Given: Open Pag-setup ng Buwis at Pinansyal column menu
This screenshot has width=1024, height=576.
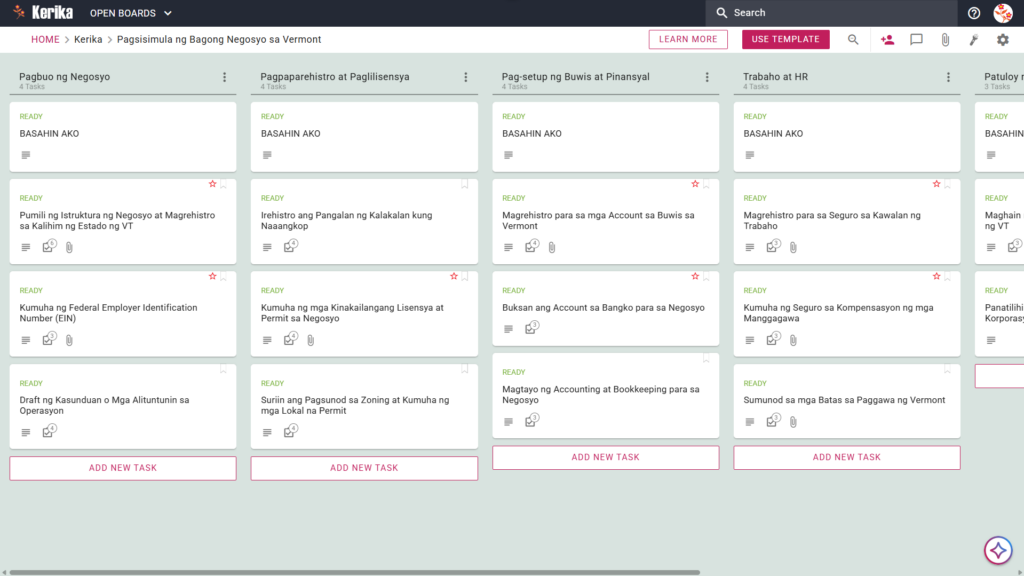Looking at the screenshot, I should coord(707,77).
